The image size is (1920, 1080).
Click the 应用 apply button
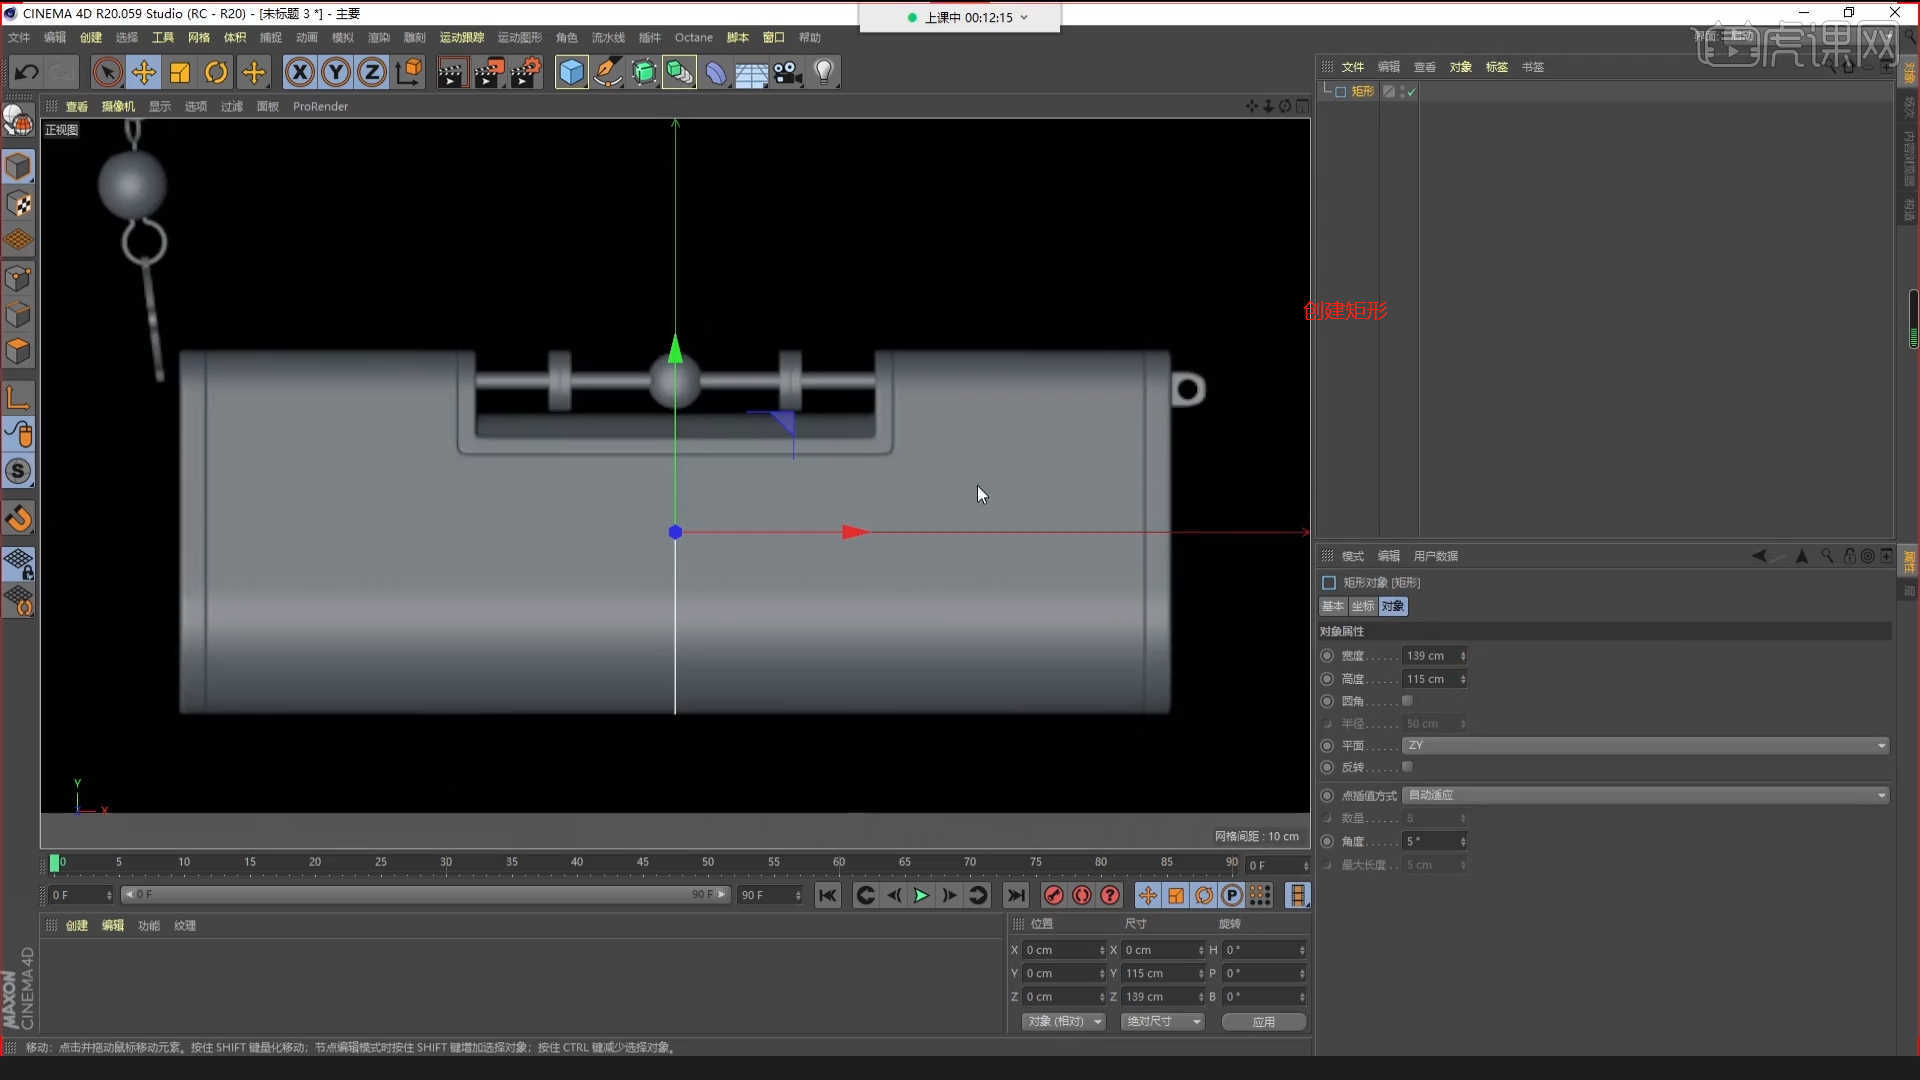click(1263, 1021)
